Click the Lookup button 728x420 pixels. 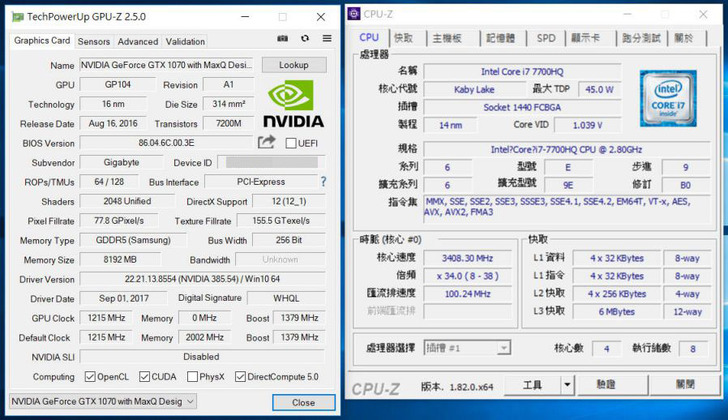point(294,65)
